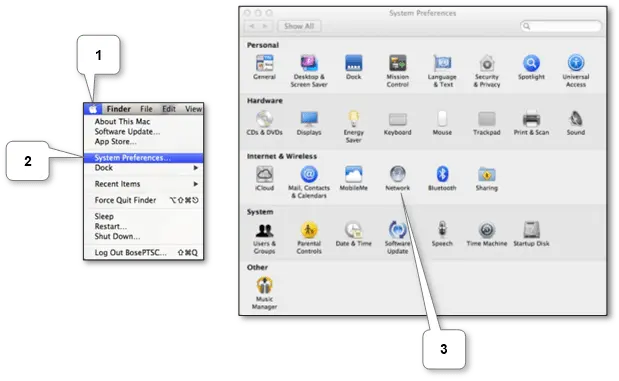
Task: Open Sharing preferences
Action: 487,178
